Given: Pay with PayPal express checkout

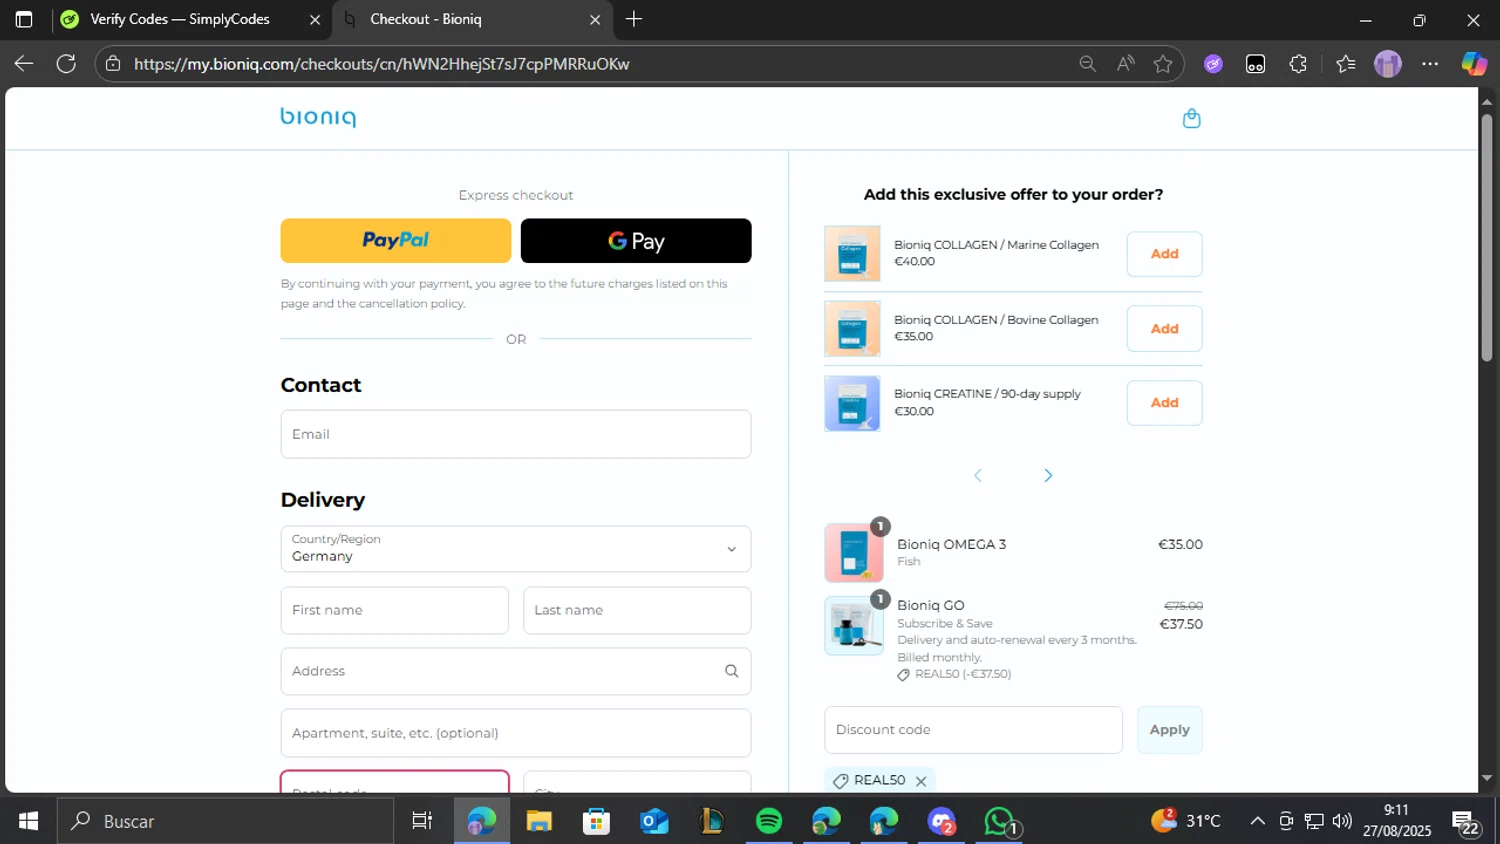Looking at the screenshot, I should click(396, 241).
